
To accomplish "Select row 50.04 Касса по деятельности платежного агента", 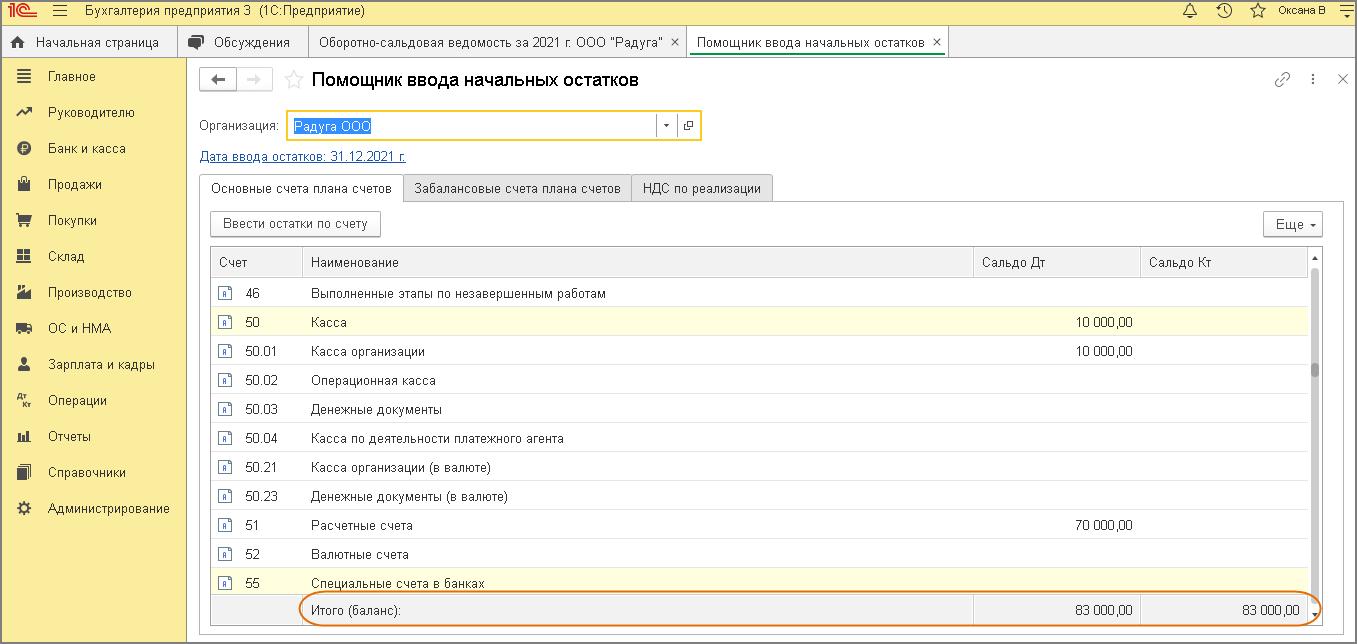I will pyautogui.click(x=759, y=438).
